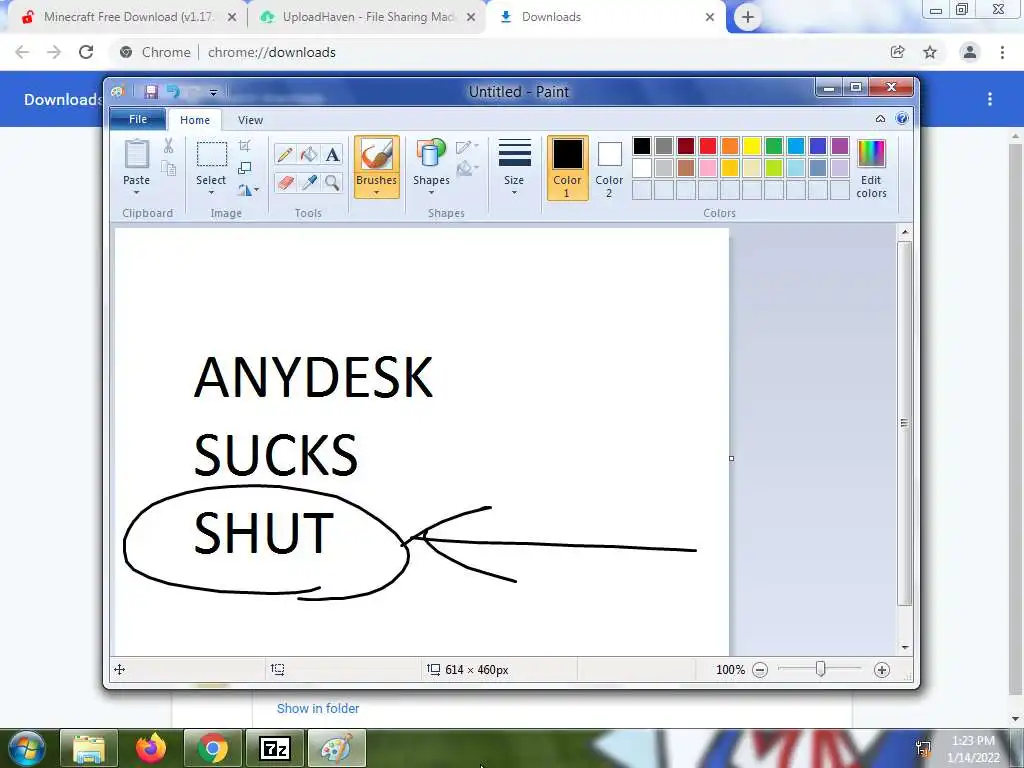Image resolution: width=1024 pixels, height=768 pixels.
Task: Open the Select dropdown arrow
Action: pos(211,193)
